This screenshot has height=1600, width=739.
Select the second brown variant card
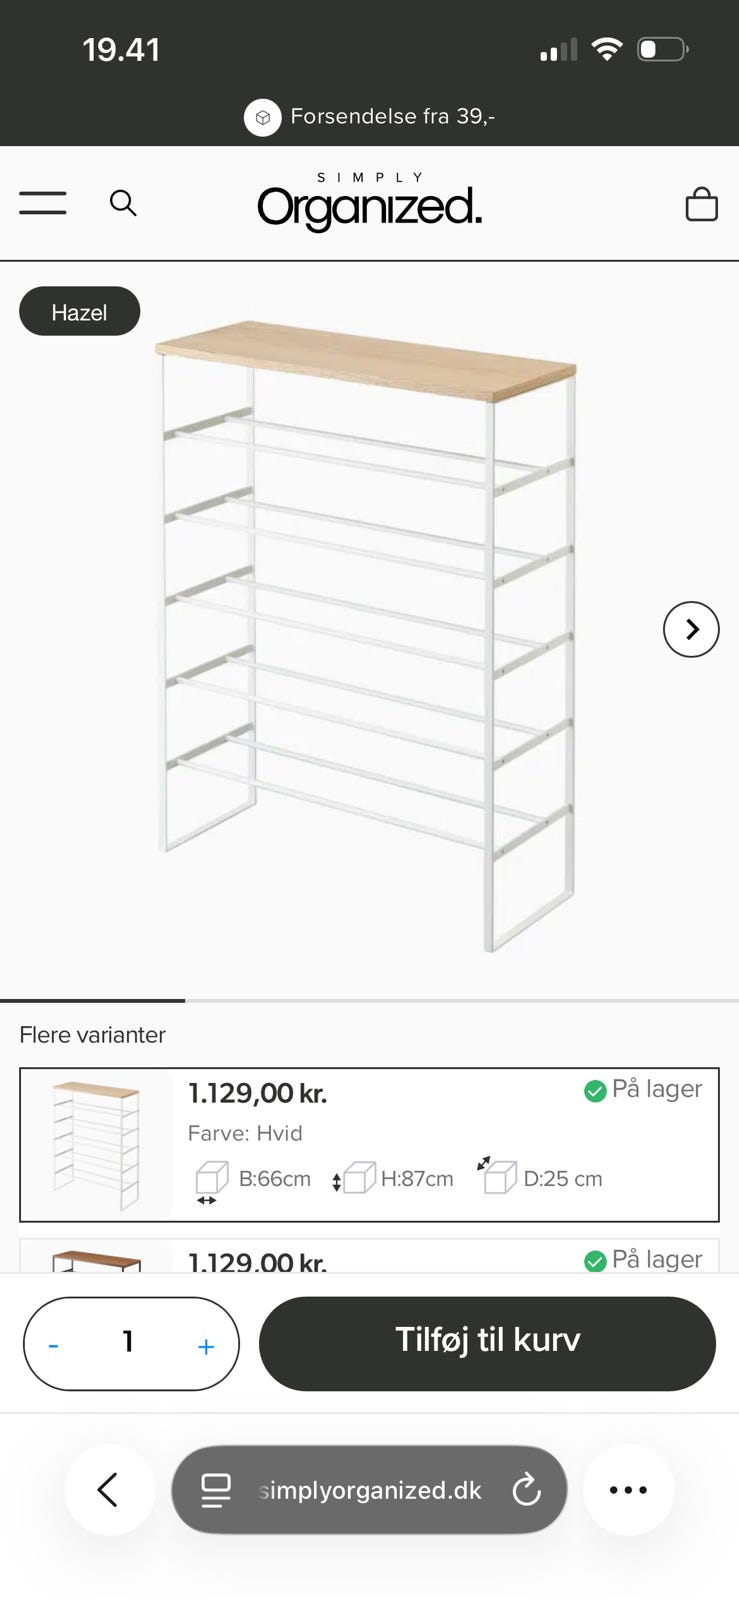pyautogui.click(x=369, y=1256)
